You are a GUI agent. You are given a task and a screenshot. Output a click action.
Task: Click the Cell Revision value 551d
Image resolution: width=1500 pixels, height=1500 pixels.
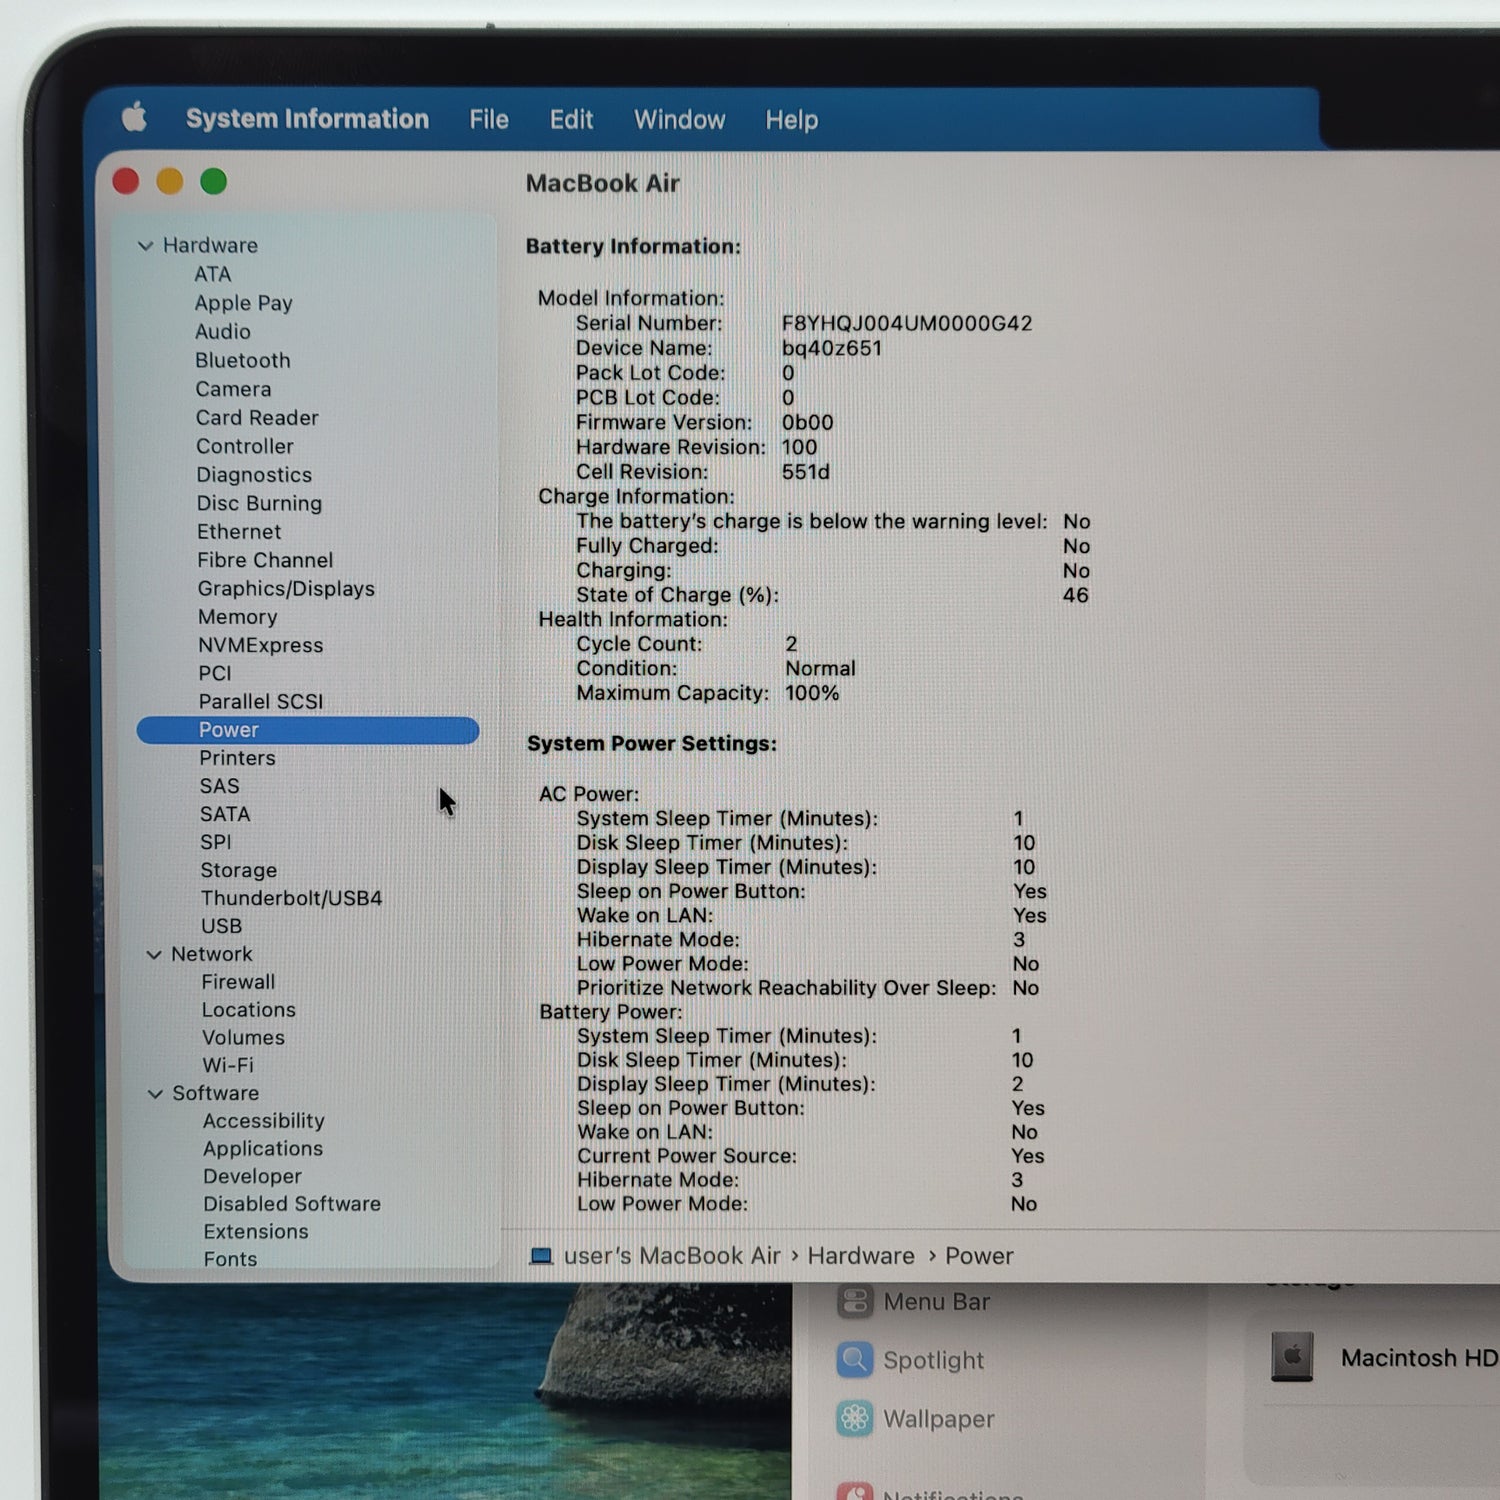pyautogui.click(x=806, y=472)
